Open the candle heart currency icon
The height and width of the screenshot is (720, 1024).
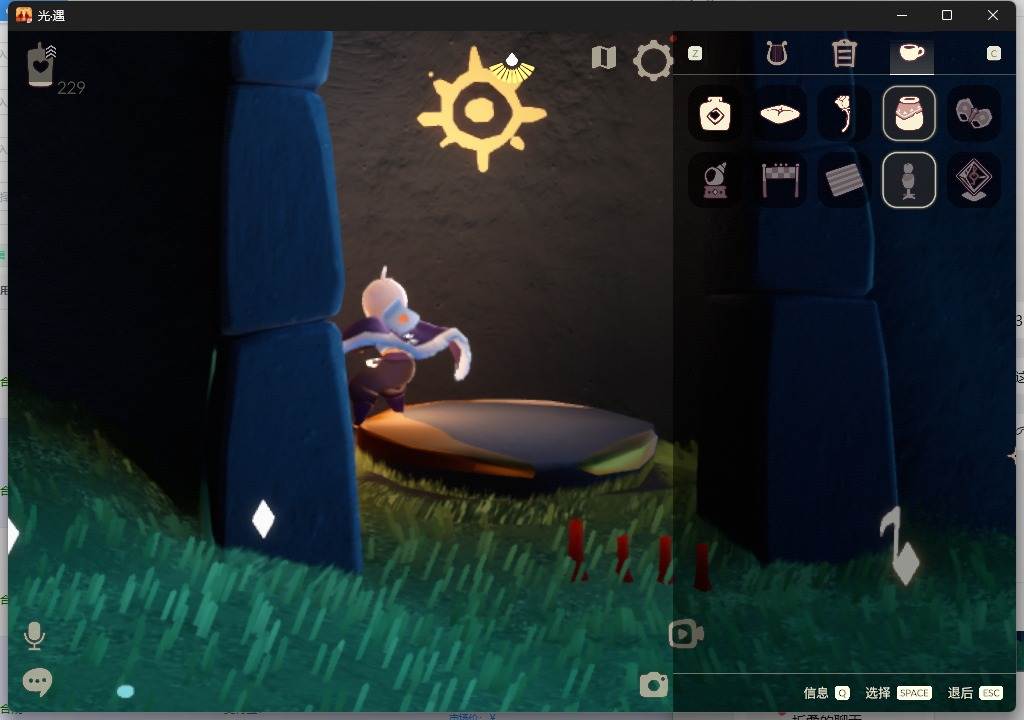40,64
